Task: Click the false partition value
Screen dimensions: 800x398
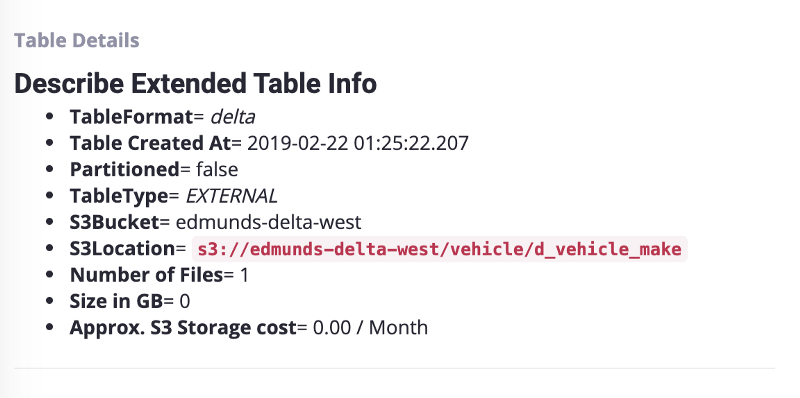Action: point(217,169)
